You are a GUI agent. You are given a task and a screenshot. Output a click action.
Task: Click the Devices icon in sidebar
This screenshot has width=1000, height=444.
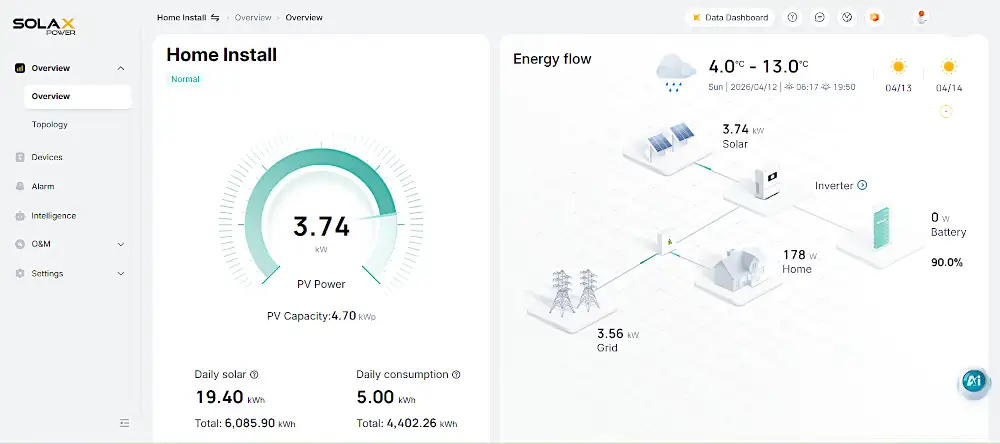point(19,157)
